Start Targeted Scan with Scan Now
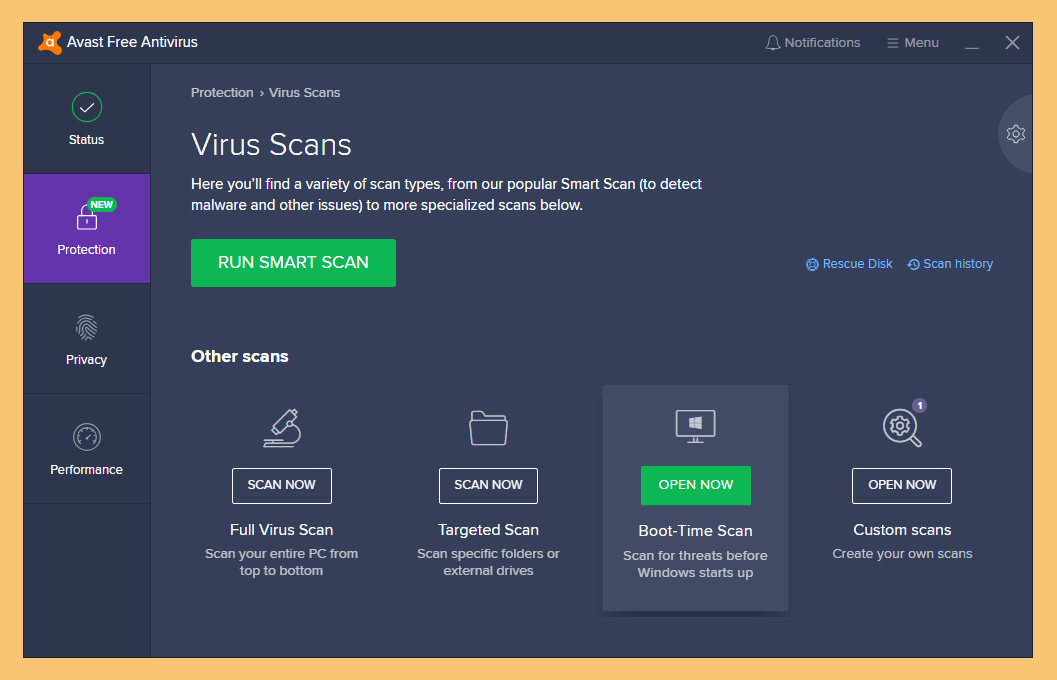1057x680 pixels. click(488, 485)
